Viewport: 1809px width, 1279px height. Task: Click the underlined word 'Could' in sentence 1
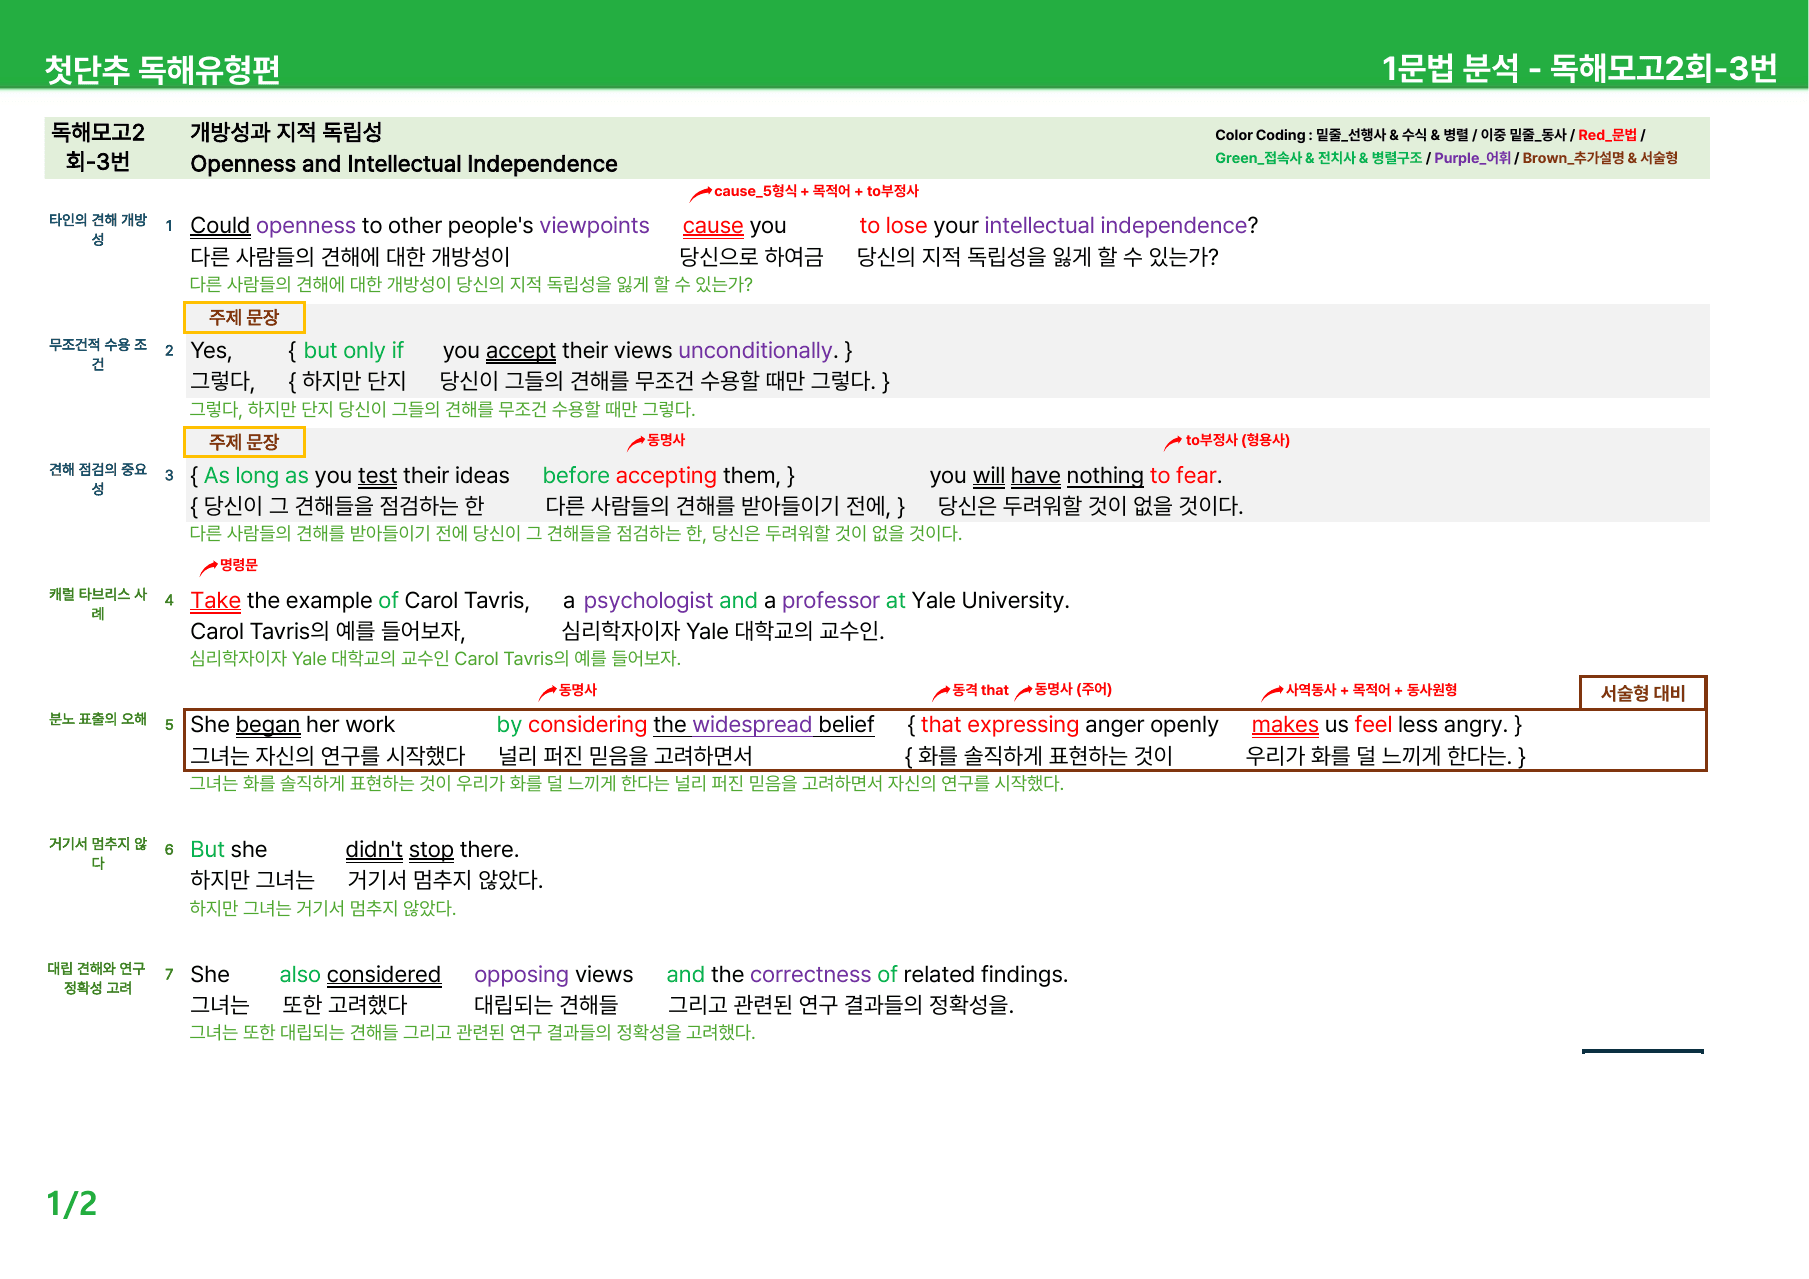220,226
